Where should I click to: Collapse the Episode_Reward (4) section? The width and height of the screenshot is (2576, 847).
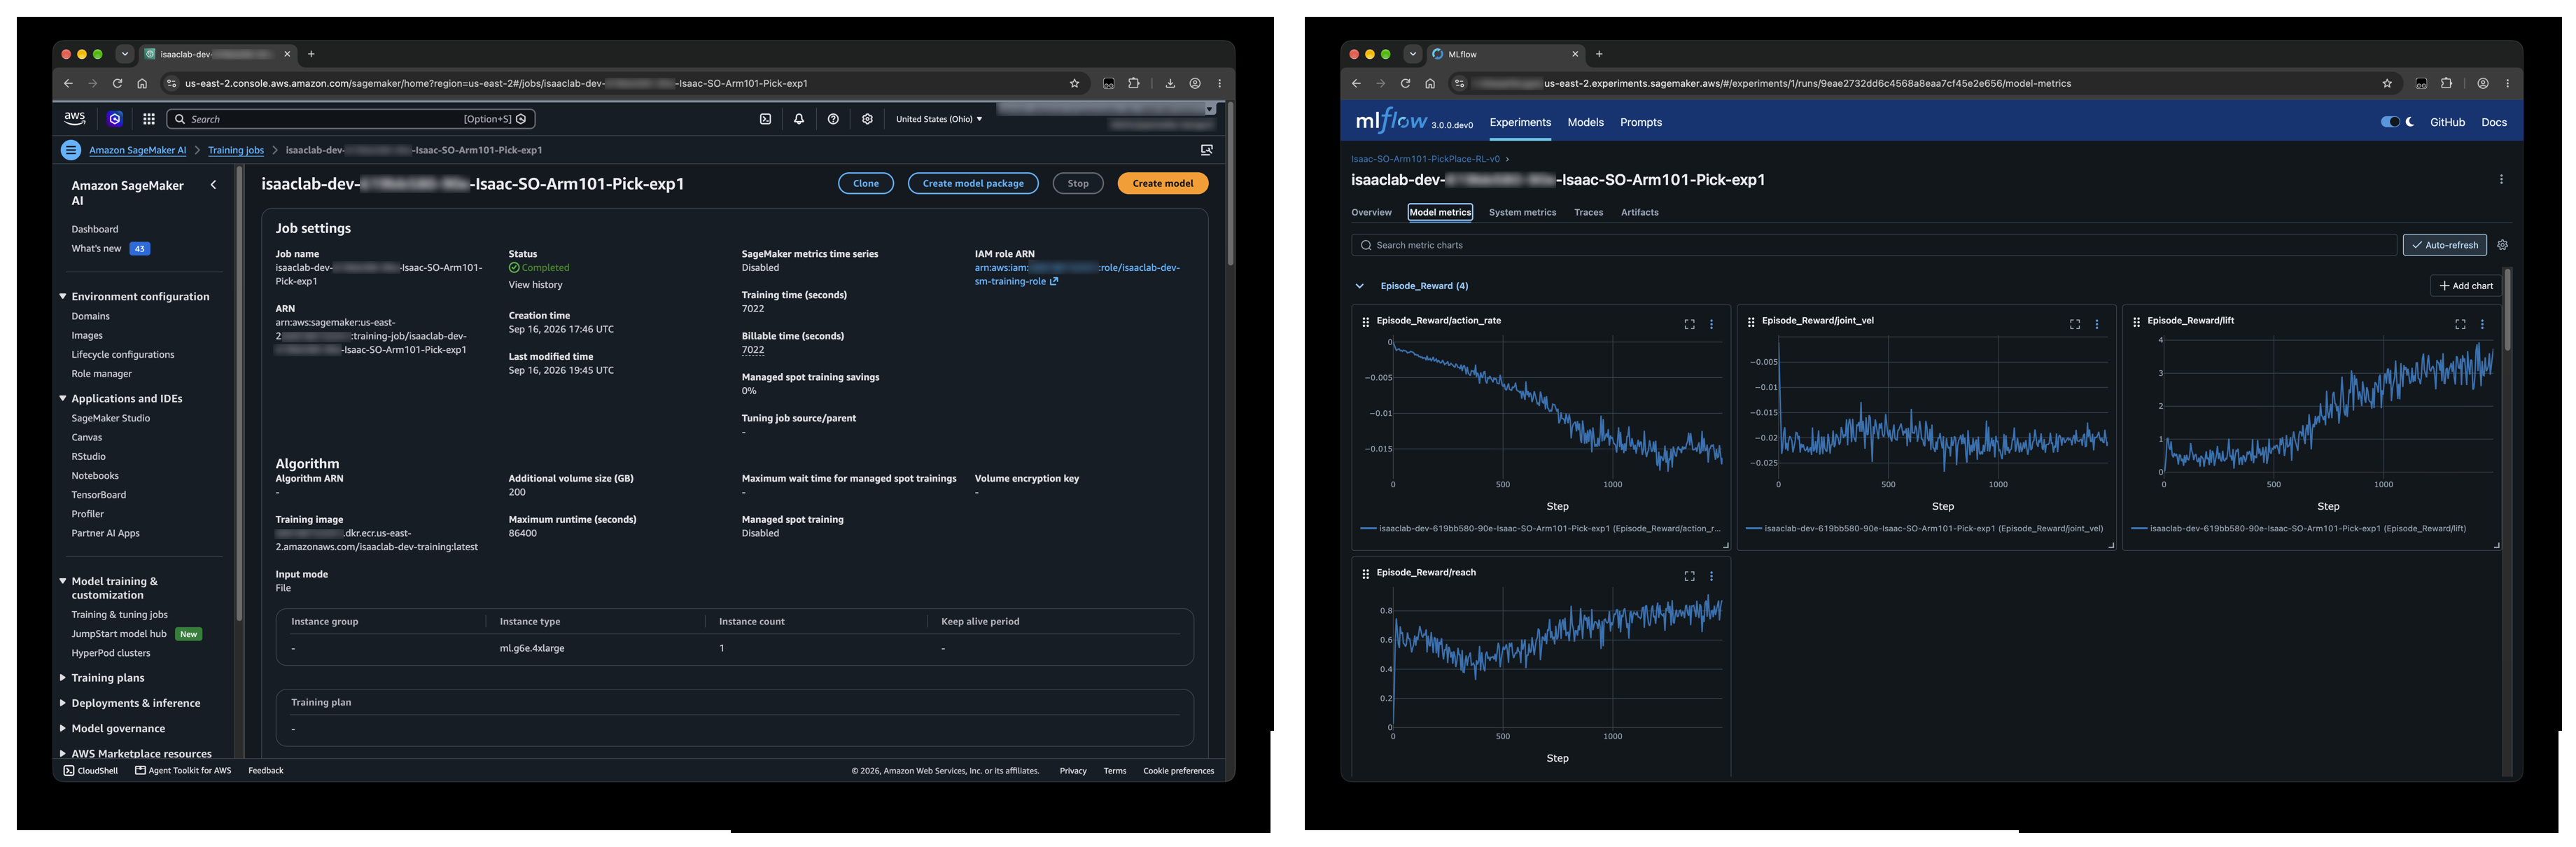coord(1359,286)
